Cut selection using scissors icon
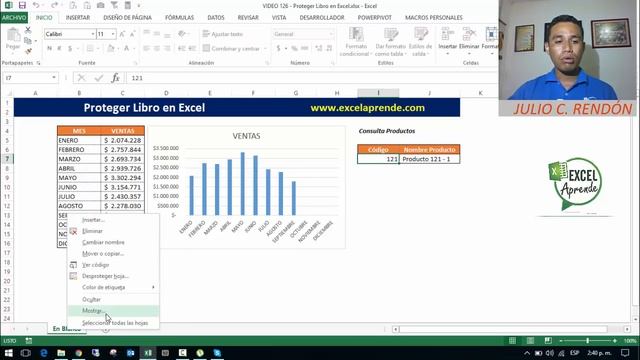 point(28,30)
